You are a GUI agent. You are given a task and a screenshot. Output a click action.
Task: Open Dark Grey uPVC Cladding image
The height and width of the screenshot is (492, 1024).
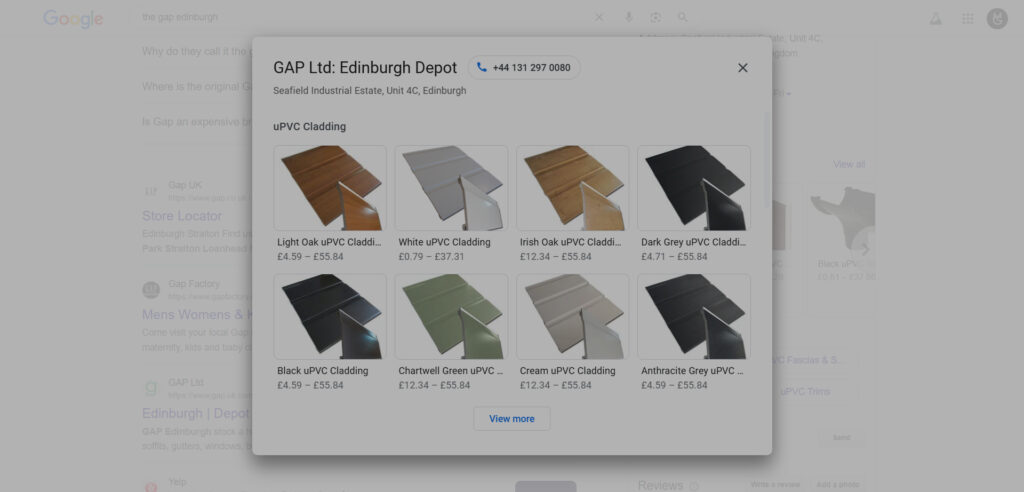click(694, 188)
